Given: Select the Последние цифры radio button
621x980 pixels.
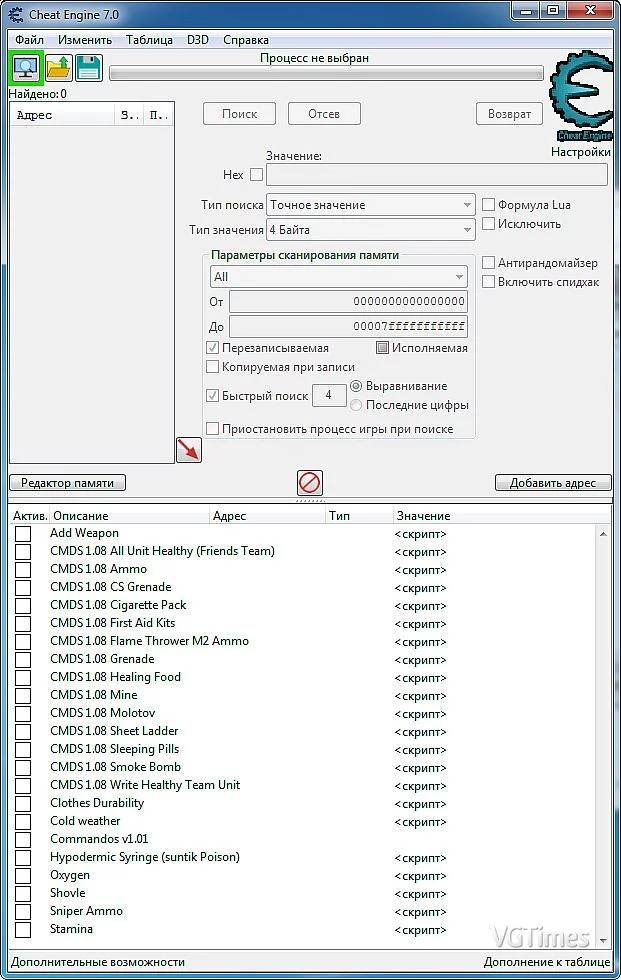Looking at the screenshot, I should [x=356, y=404].
